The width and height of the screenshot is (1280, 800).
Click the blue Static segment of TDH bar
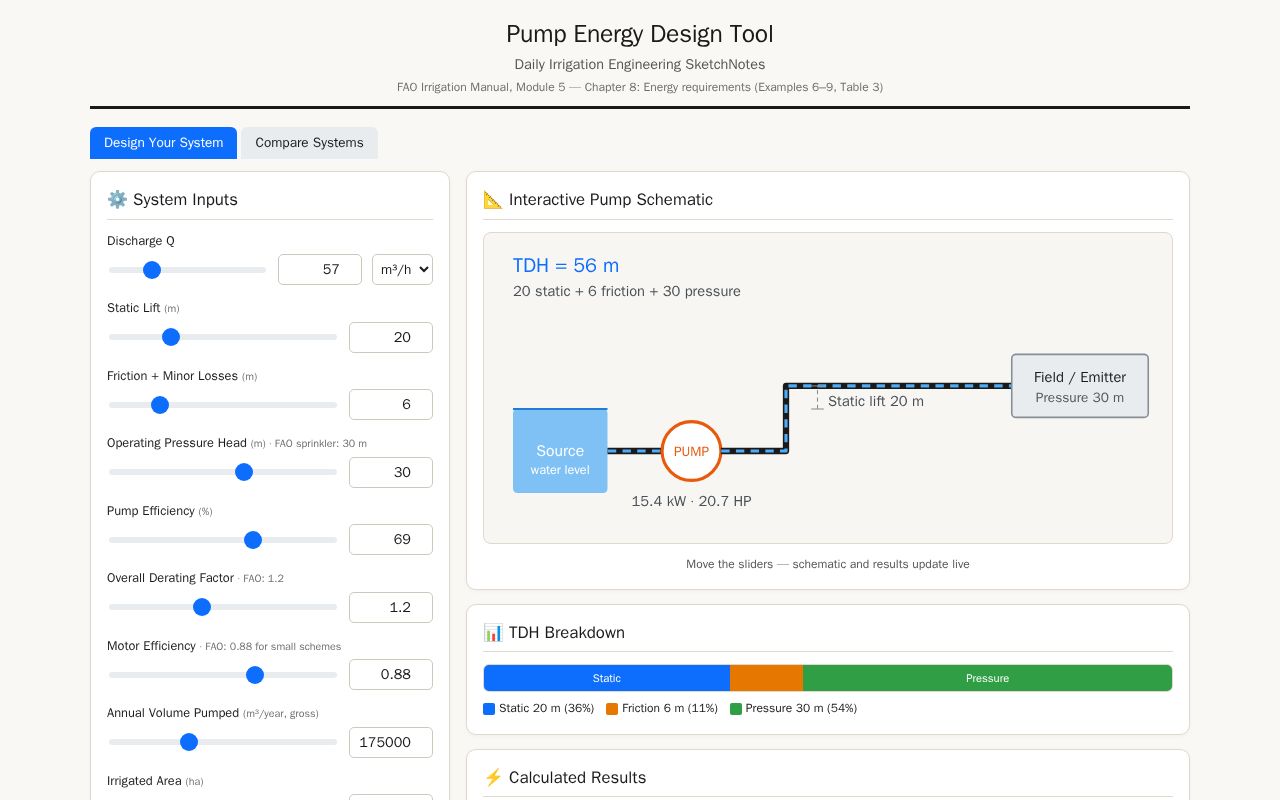[607, 678]
